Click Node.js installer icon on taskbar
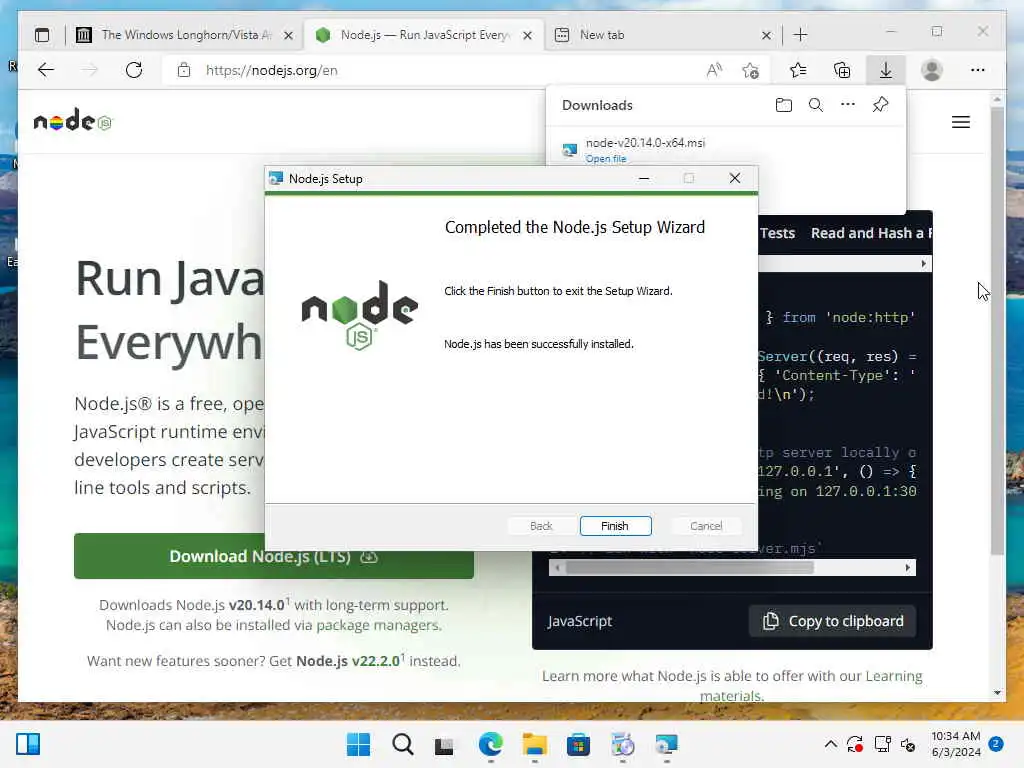This screenshot has width=1024, height=768. tap(667, 744)
